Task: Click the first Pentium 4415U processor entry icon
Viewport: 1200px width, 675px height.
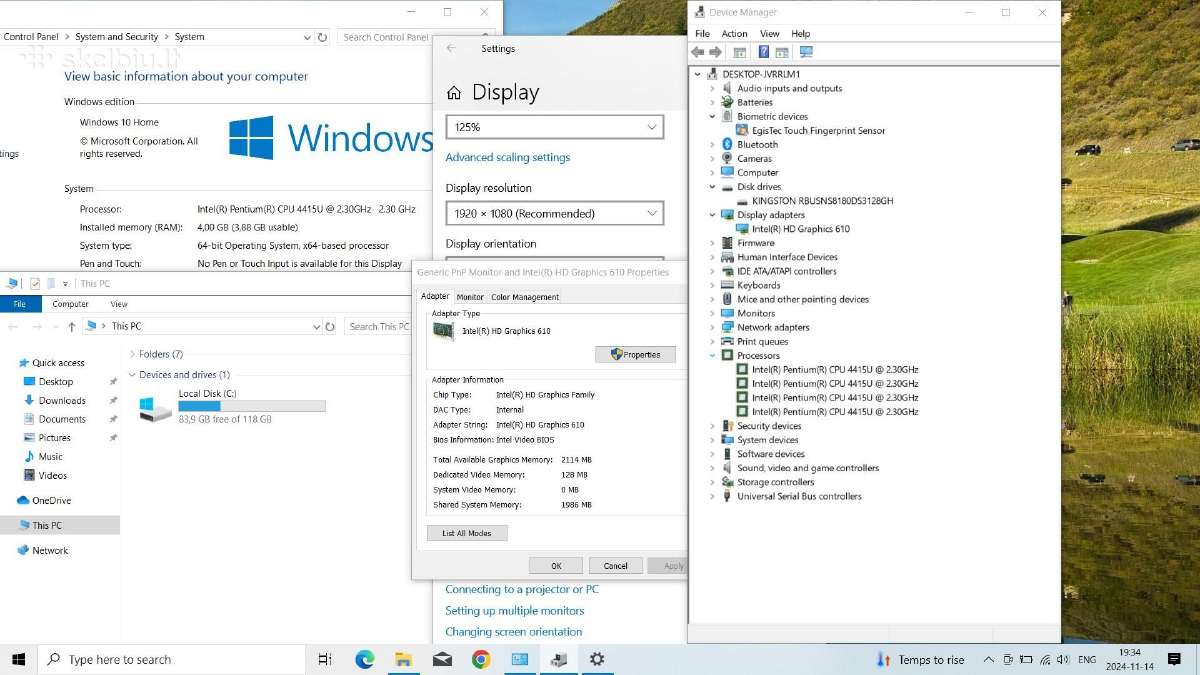Action: (742, 369)
